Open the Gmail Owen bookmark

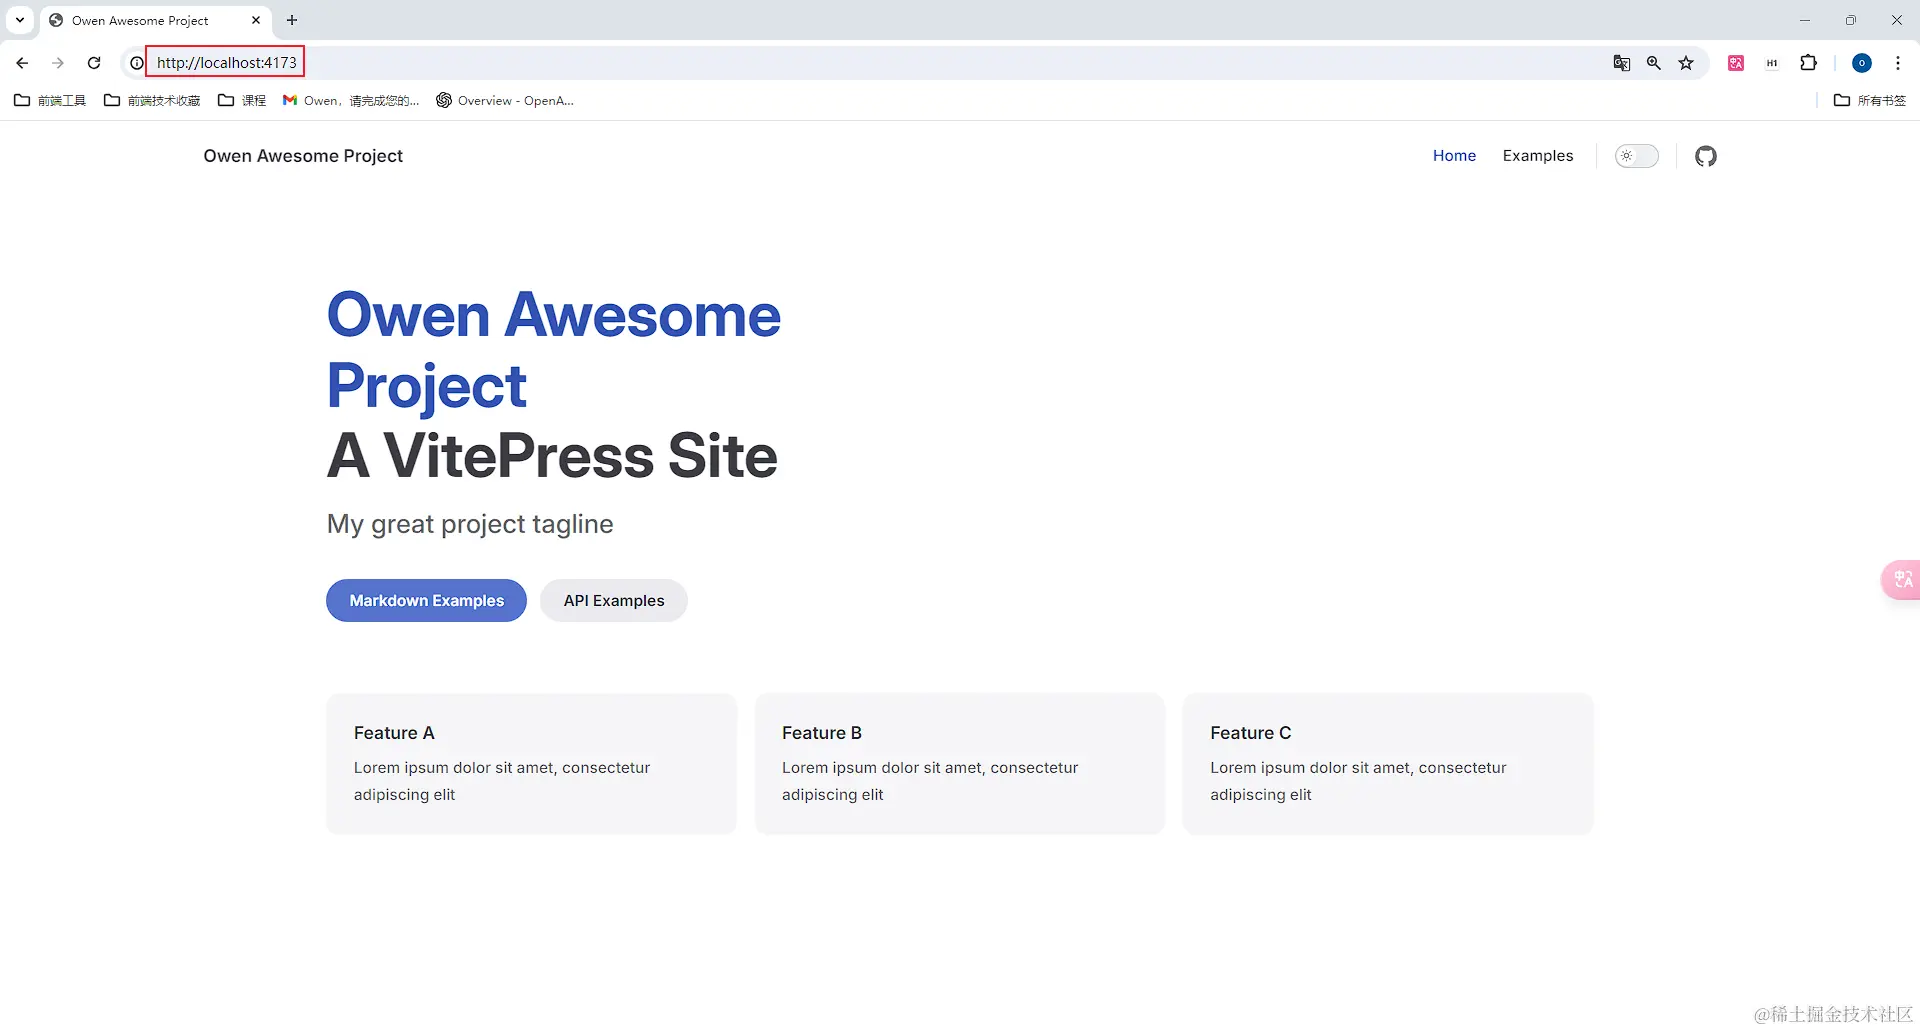coord(351,100)
